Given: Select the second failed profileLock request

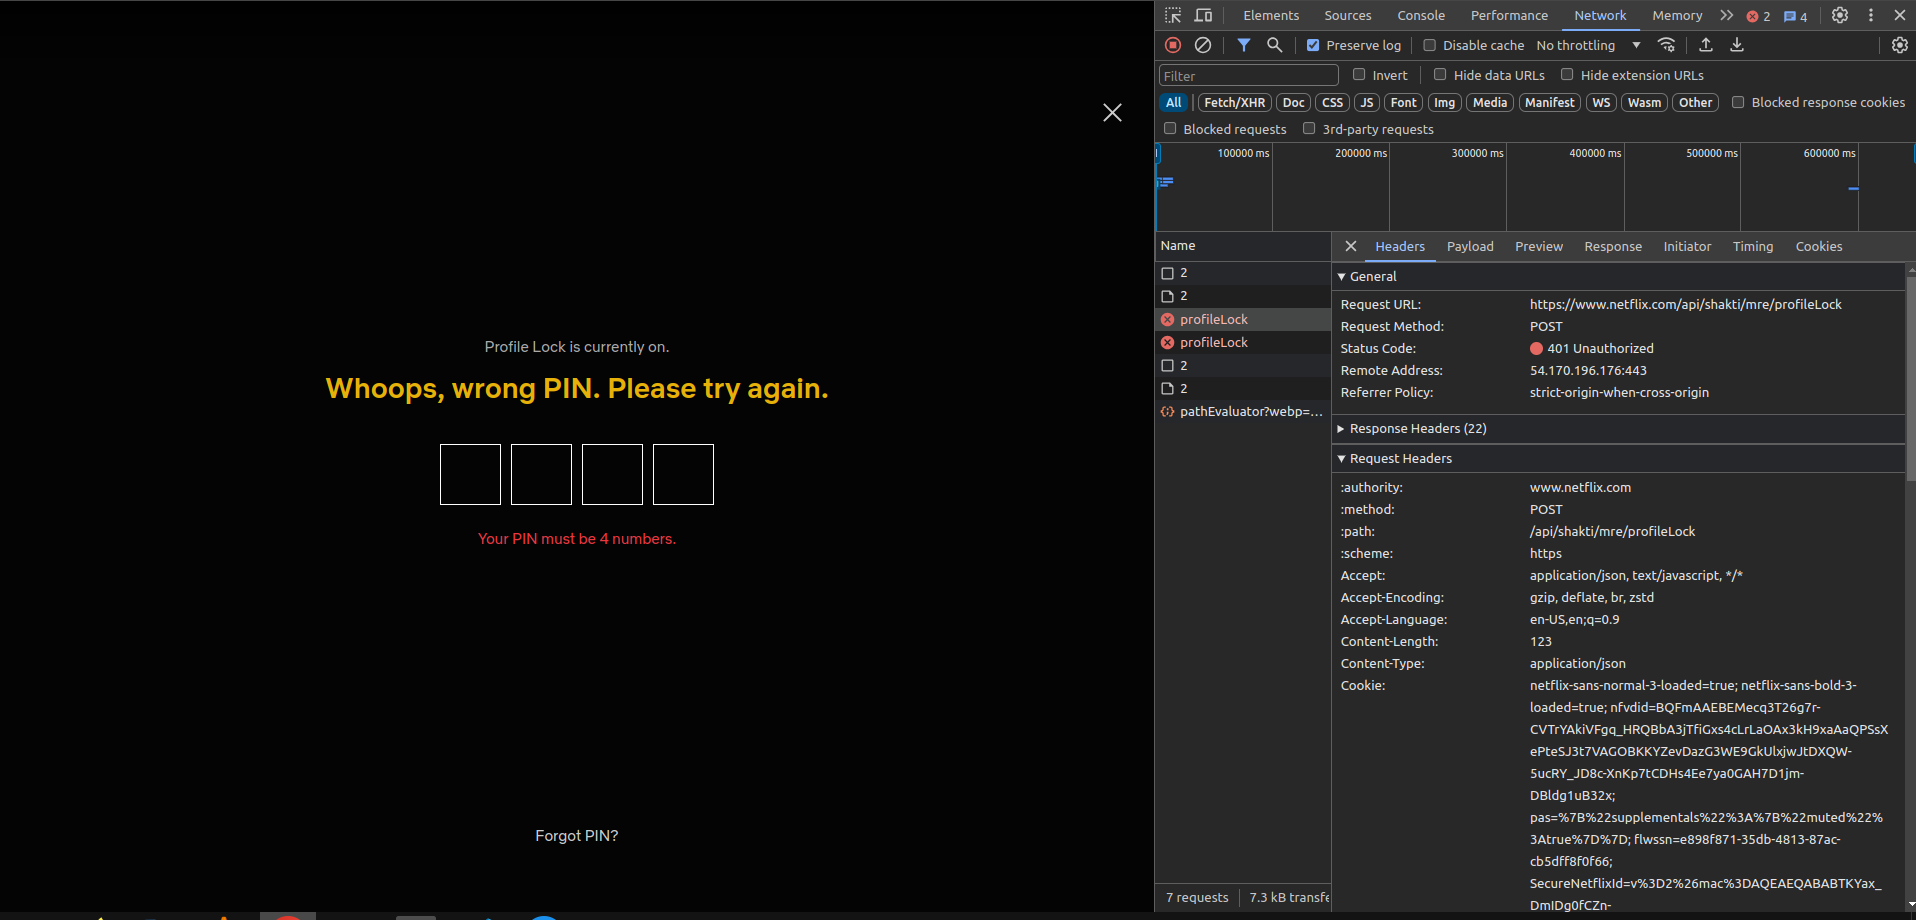Looking at the screenshot, I should tap(1243, 342).
